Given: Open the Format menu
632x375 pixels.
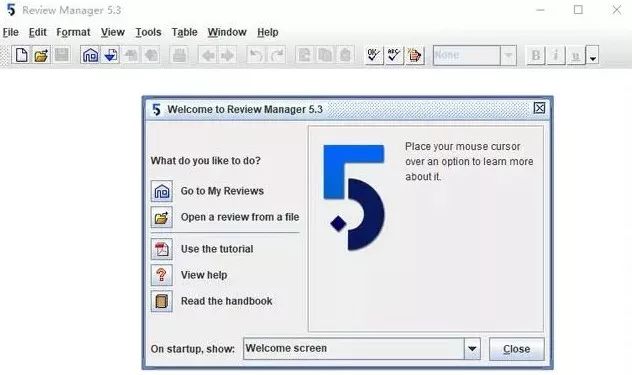Looking at the screenshot, I should click(x=73, y=32).
